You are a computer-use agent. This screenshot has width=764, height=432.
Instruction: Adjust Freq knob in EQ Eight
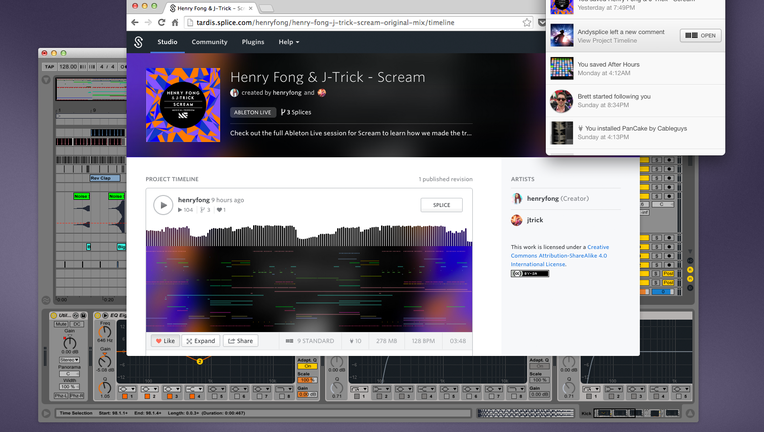pyautogui.click(x=105, y=332)
